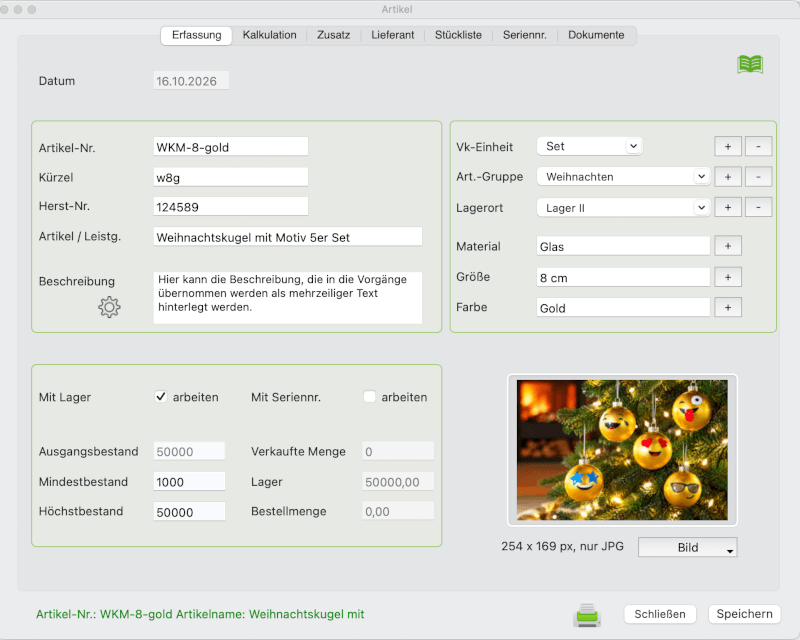Screen dimensions: 800x640
Task: Switch to the Dokumente tab
Action: point(596,35)
